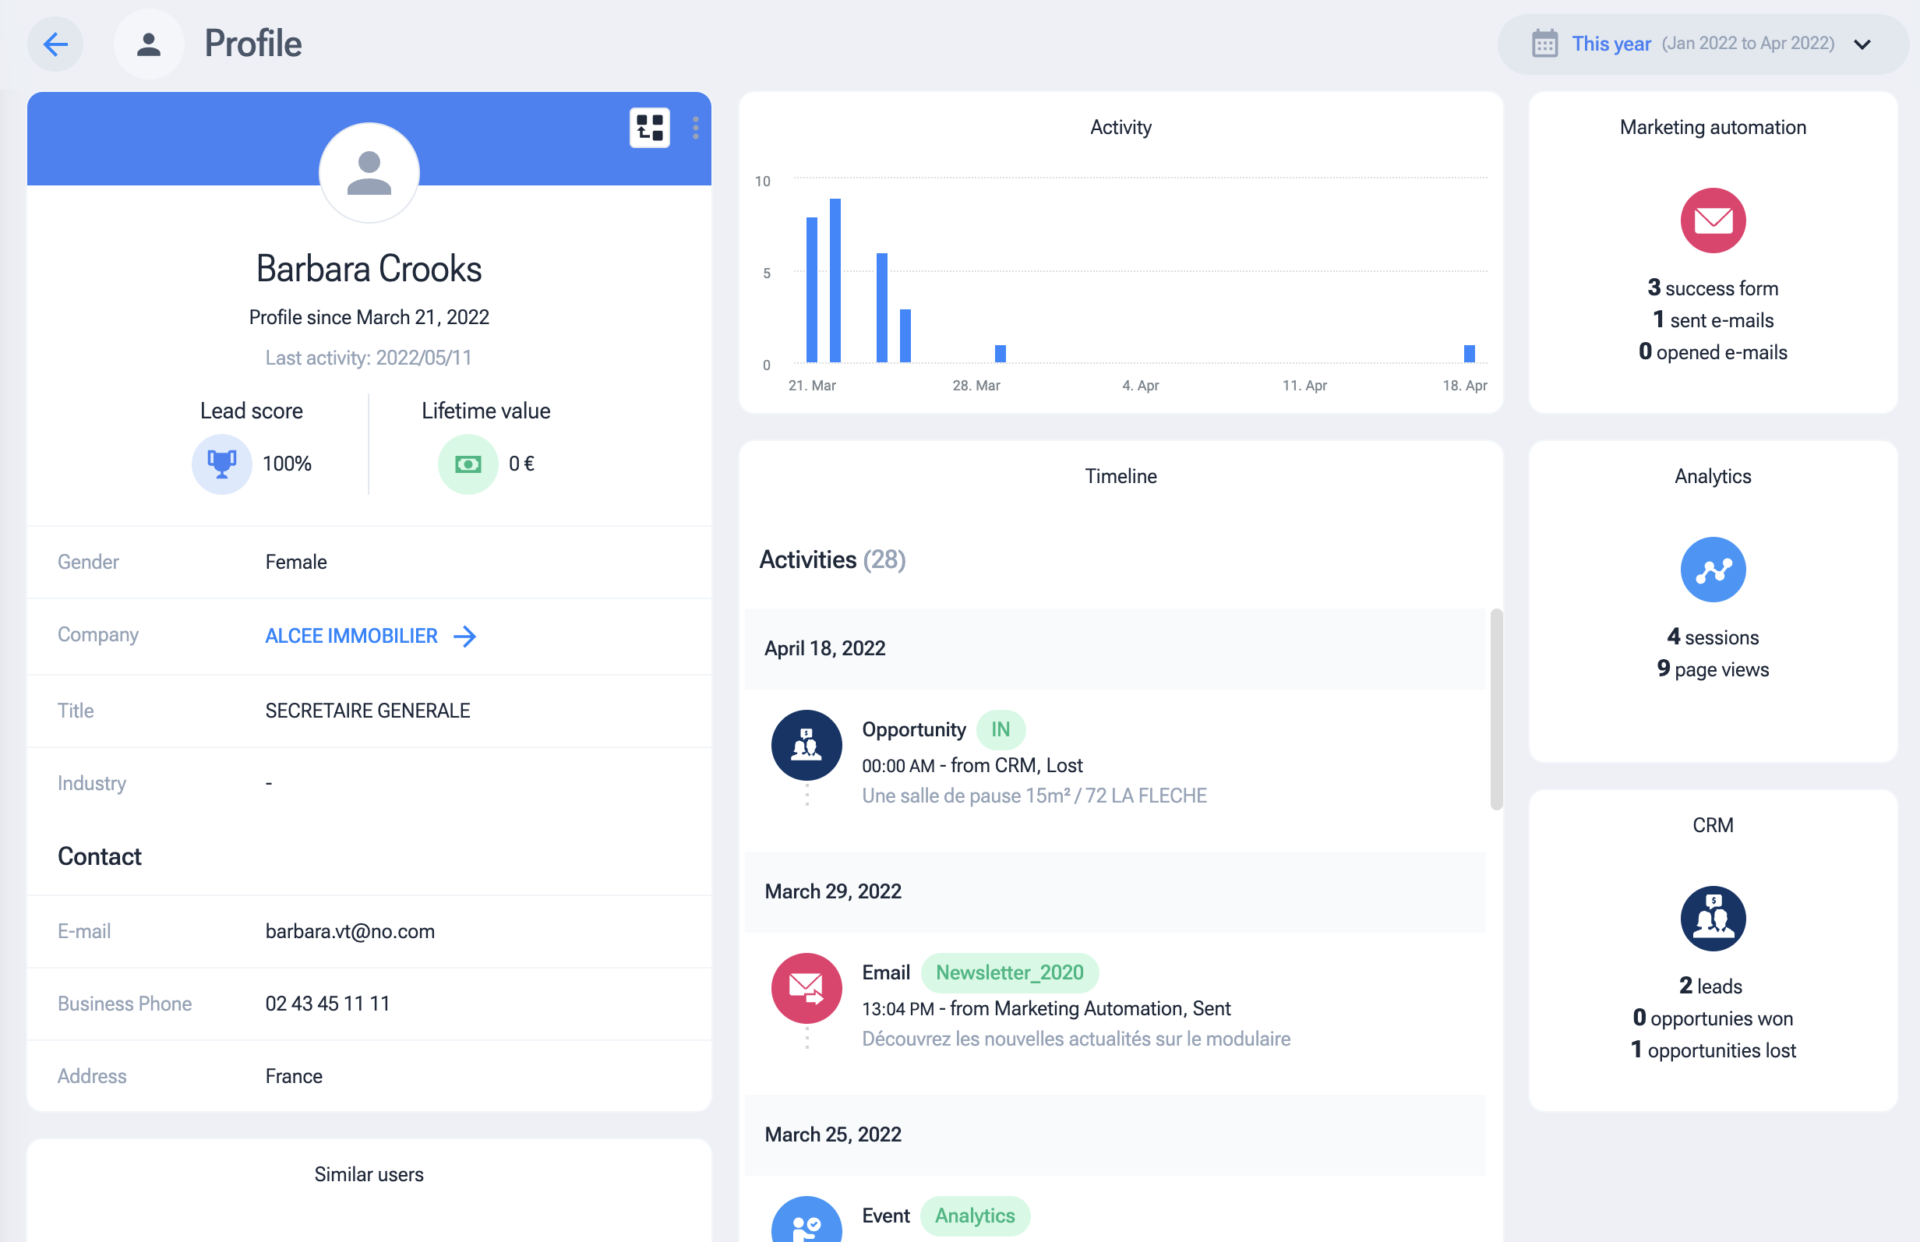The image size is (1920, 1242).
Task: Click the profile person icon in the header
Action: (148, 44)
